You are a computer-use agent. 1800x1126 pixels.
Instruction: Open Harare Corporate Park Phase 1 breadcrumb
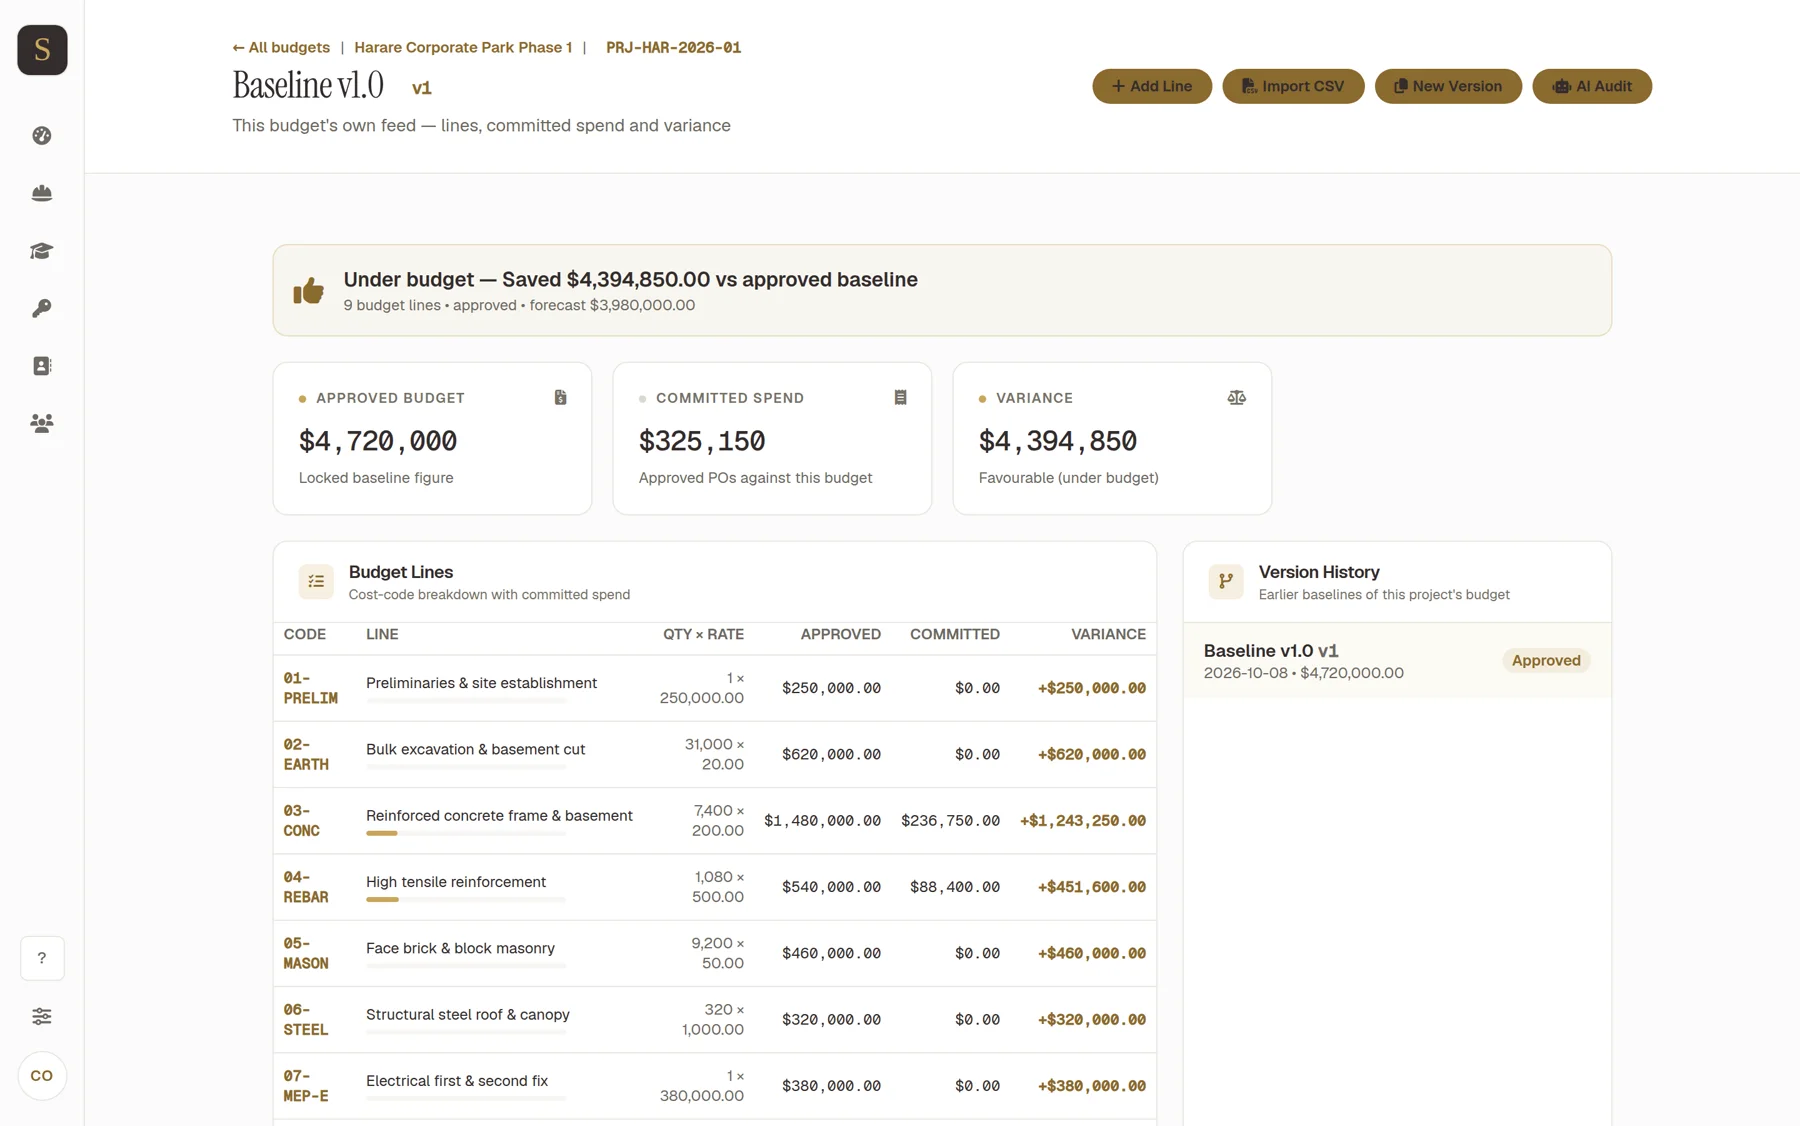point(463,47)
